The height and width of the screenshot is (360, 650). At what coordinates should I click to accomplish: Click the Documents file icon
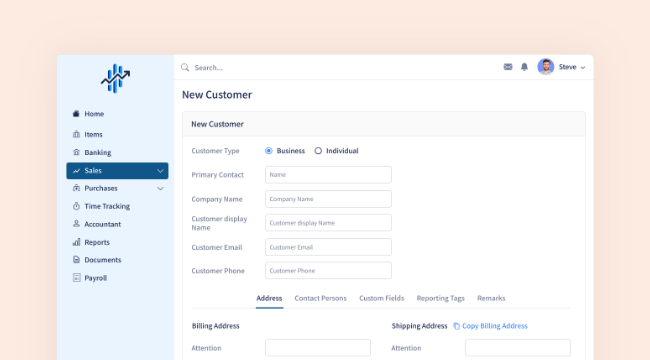coord(76,260)
